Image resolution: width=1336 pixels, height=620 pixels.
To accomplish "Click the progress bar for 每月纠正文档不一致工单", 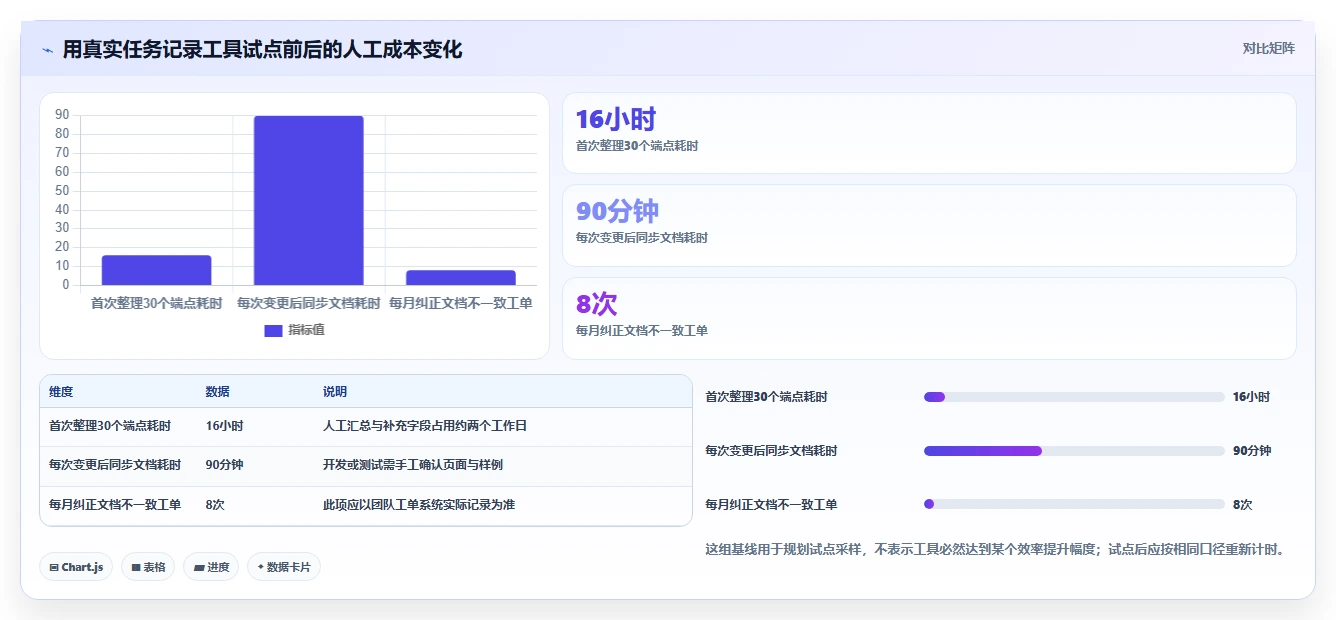I will click(x=1074, y=505).
